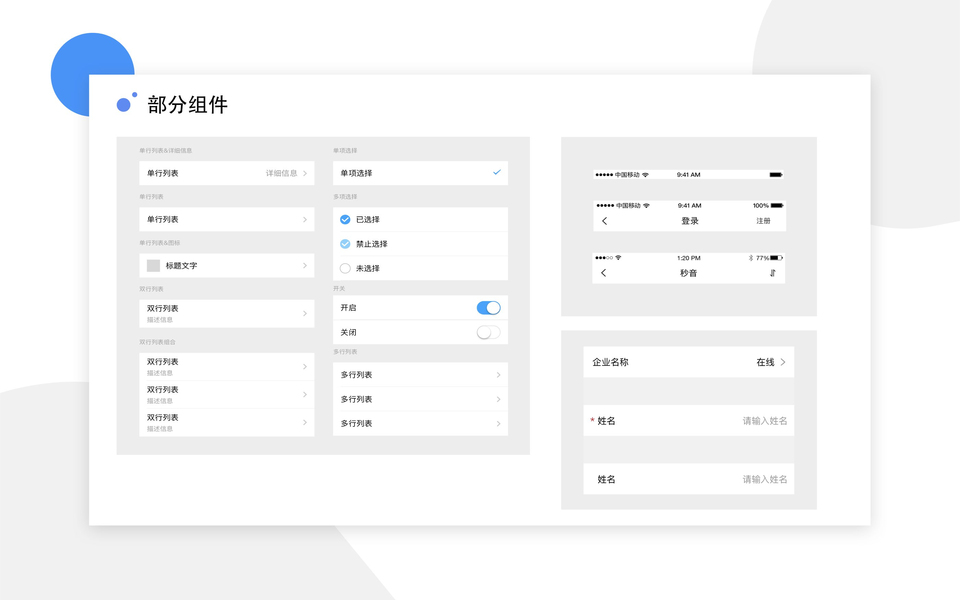Screen dimensions: 960x600
Task: Tap the back arrow in the 登录 navigation bar
Action: pos(604,221)
